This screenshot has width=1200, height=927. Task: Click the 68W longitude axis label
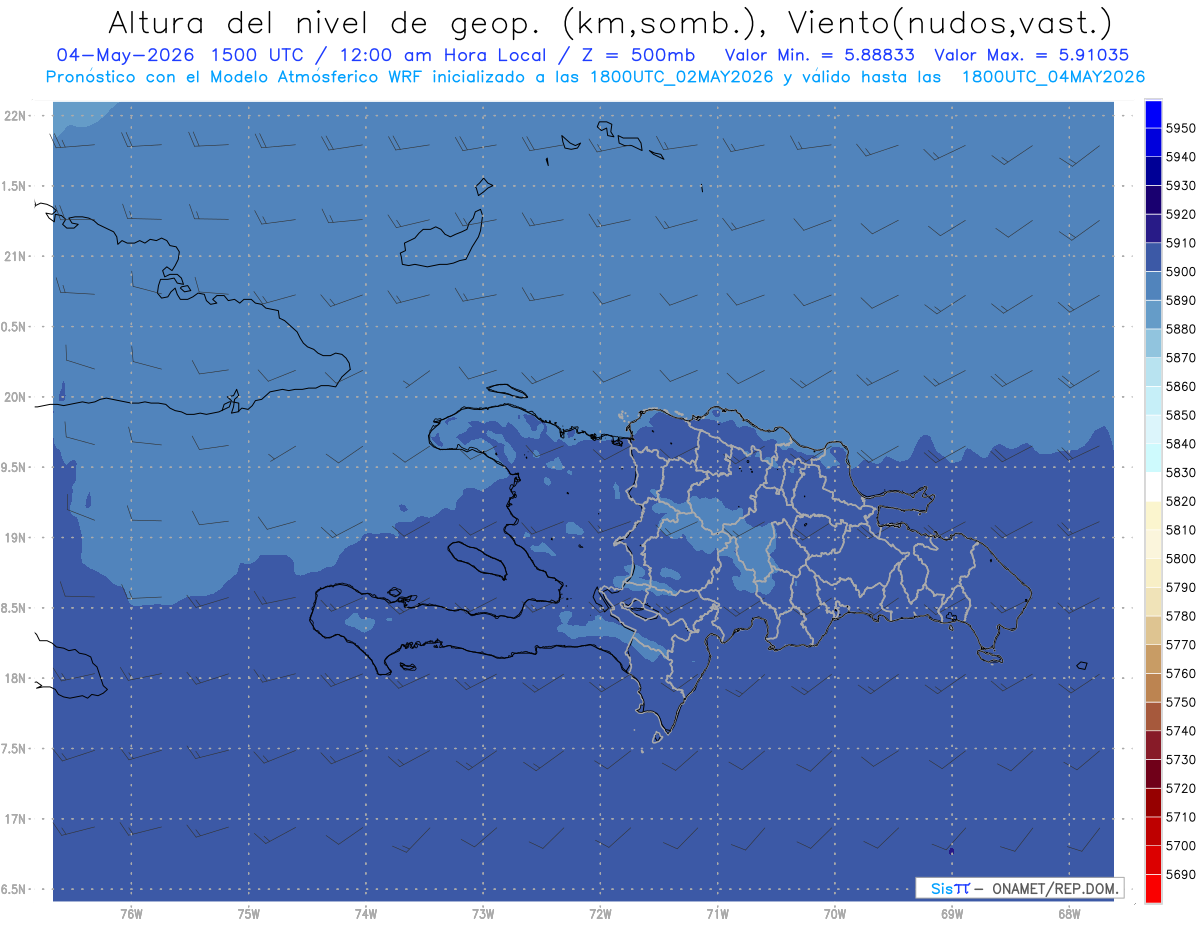pos(1068,914)
